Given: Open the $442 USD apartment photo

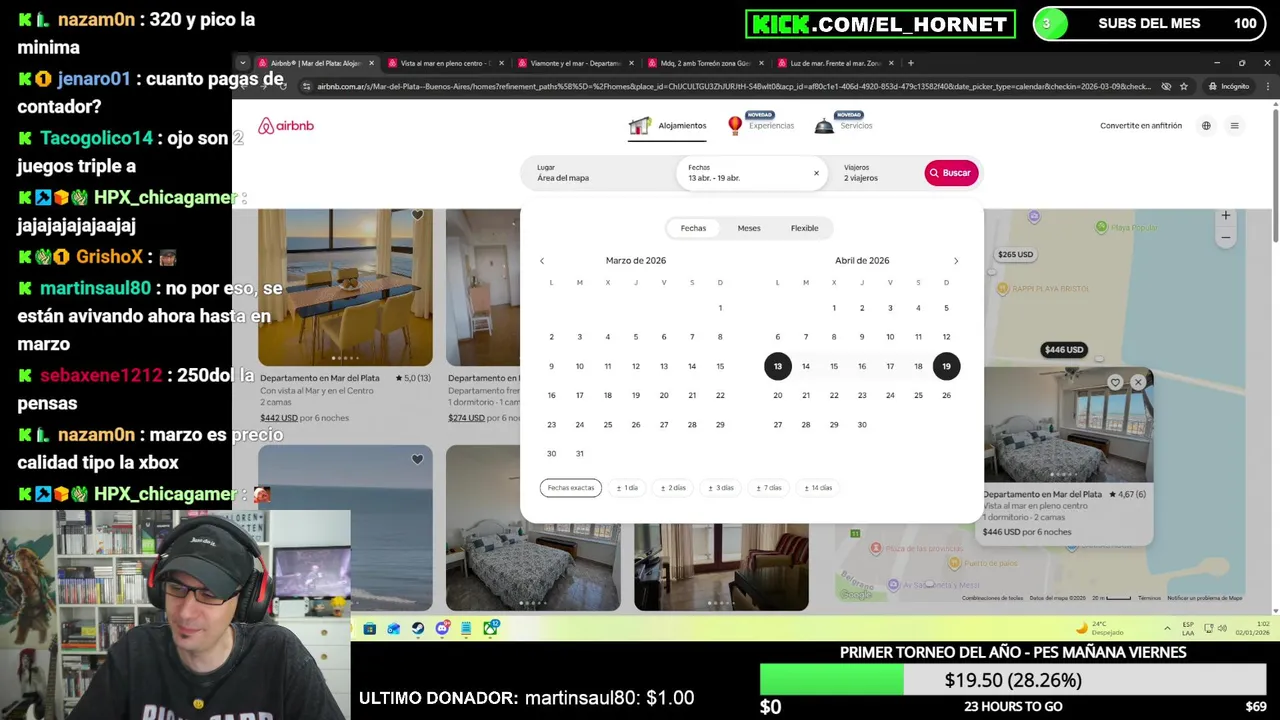Looking at the screenshot, I should pyautogui.click(x=345, y=288).
